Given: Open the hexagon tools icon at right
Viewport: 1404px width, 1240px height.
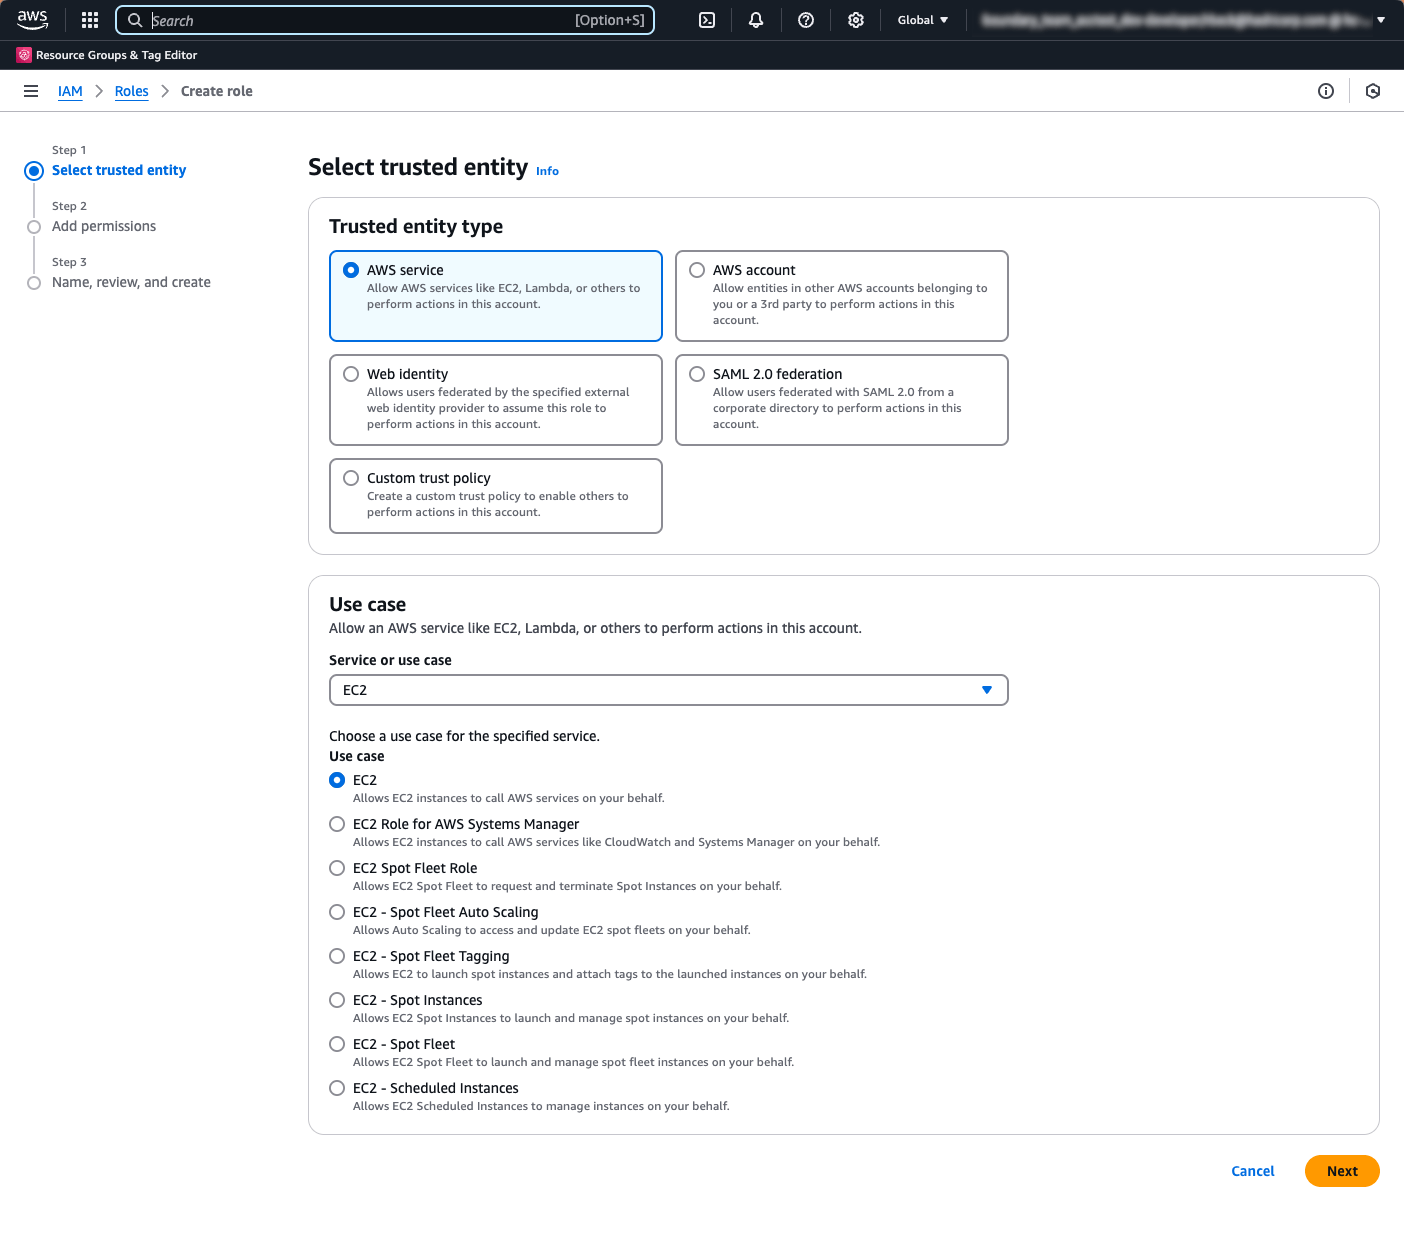Looking at the screenshot, I should point(1373,91).
